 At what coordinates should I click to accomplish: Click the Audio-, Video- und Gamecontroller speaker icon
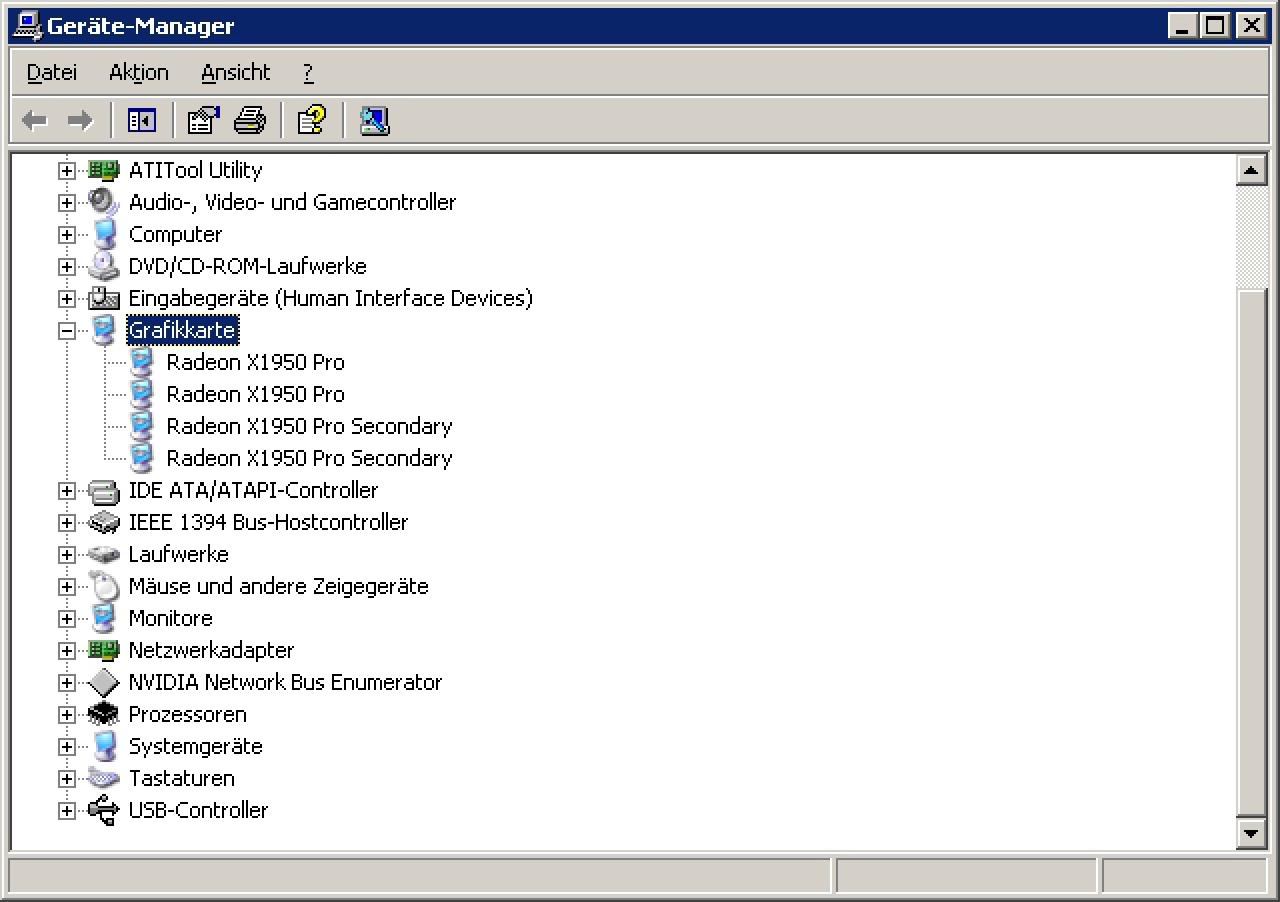click(x=103, y=202)
